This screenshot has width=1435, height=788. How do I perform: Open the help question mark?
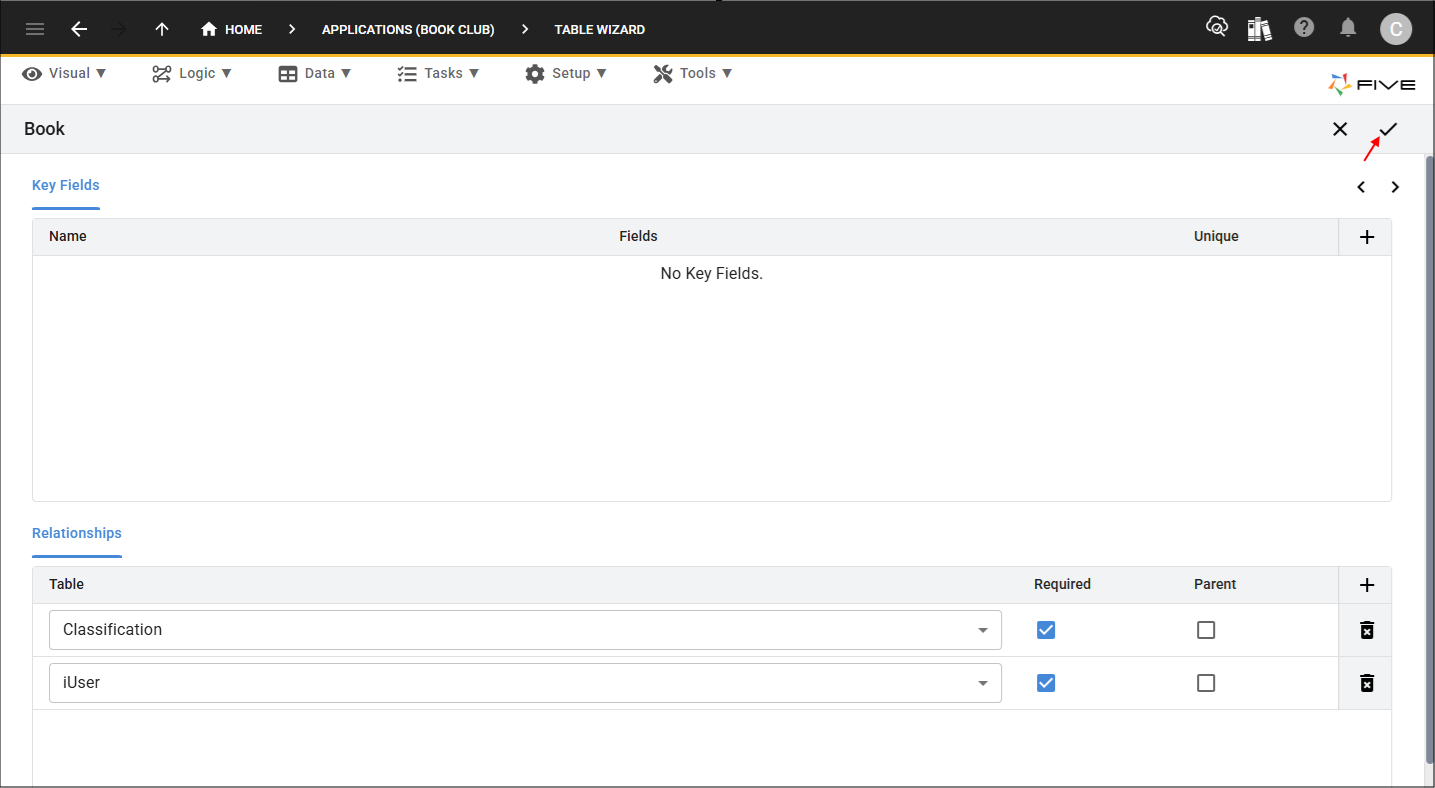tap(1304, 27)
